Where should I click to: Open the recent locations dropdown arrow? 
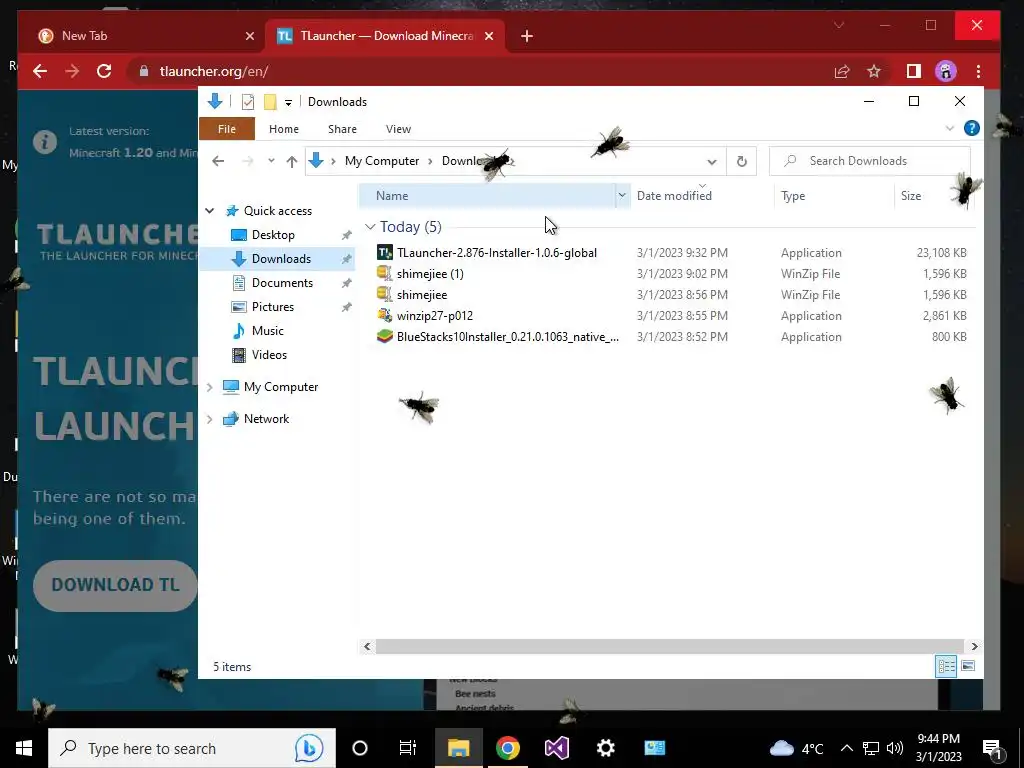(x=271, y=161)
